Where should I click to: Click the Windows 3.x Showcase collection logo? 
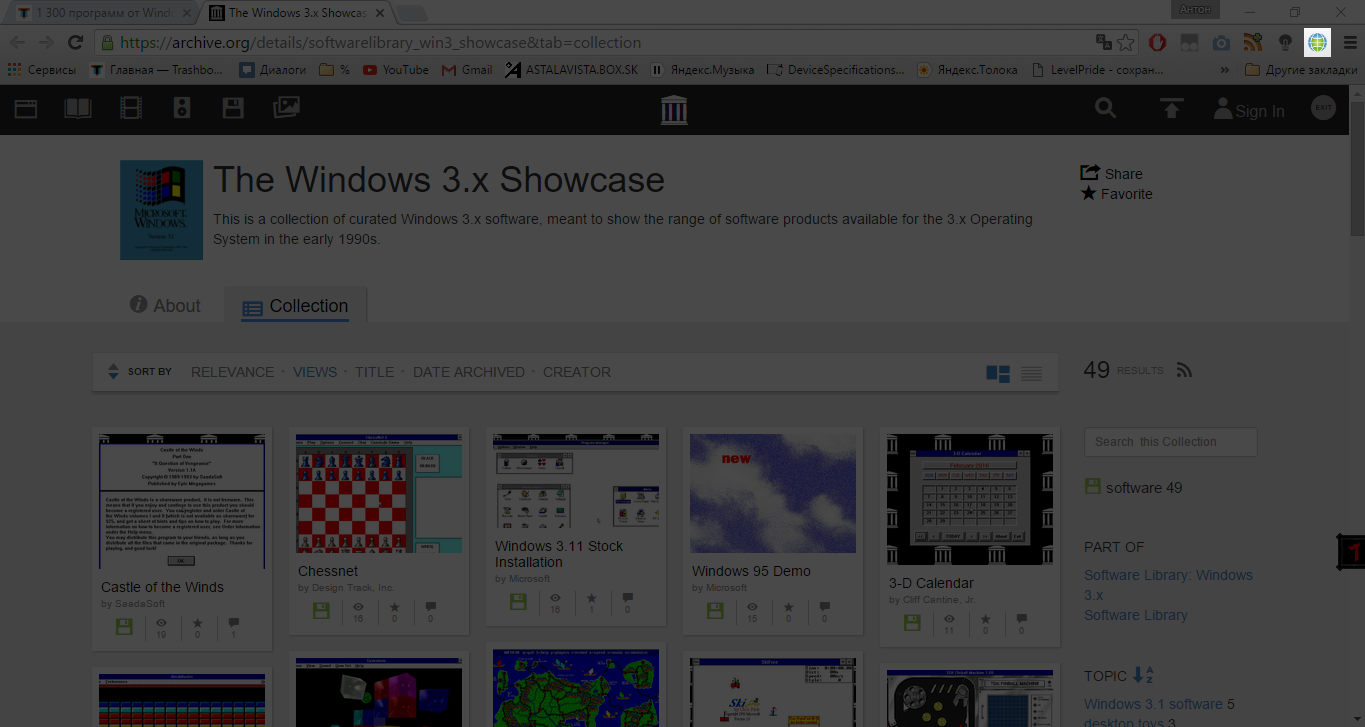(161, 210)
